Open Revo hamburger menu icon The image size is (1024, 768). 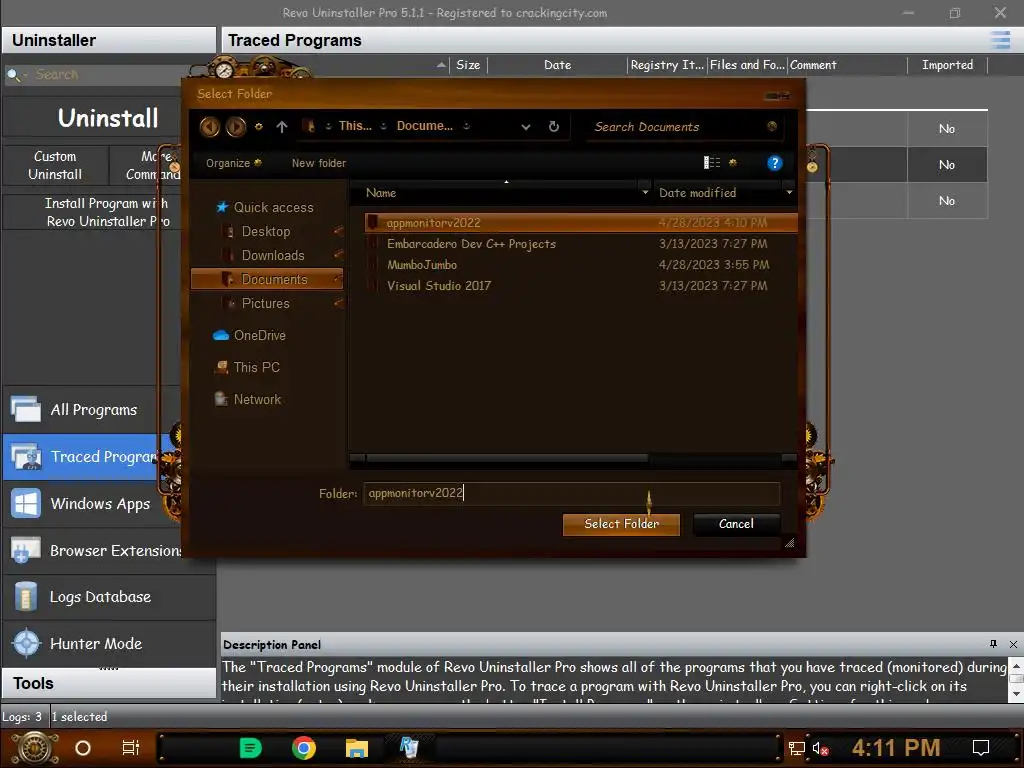click(x=1000, y=40)
